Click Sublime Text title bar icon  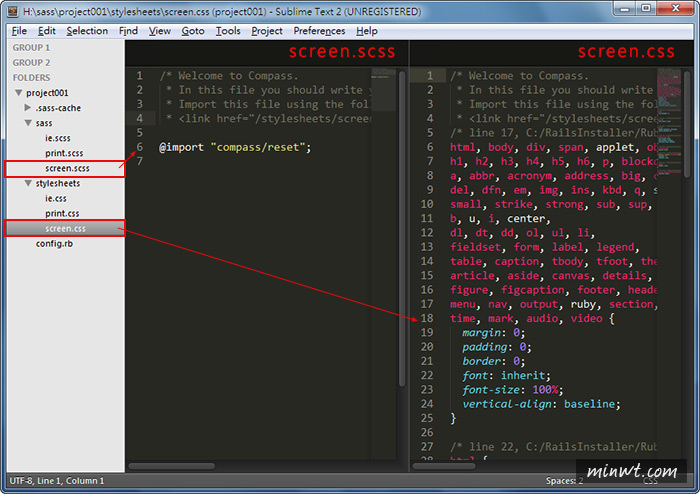click(x=12, y=11)
